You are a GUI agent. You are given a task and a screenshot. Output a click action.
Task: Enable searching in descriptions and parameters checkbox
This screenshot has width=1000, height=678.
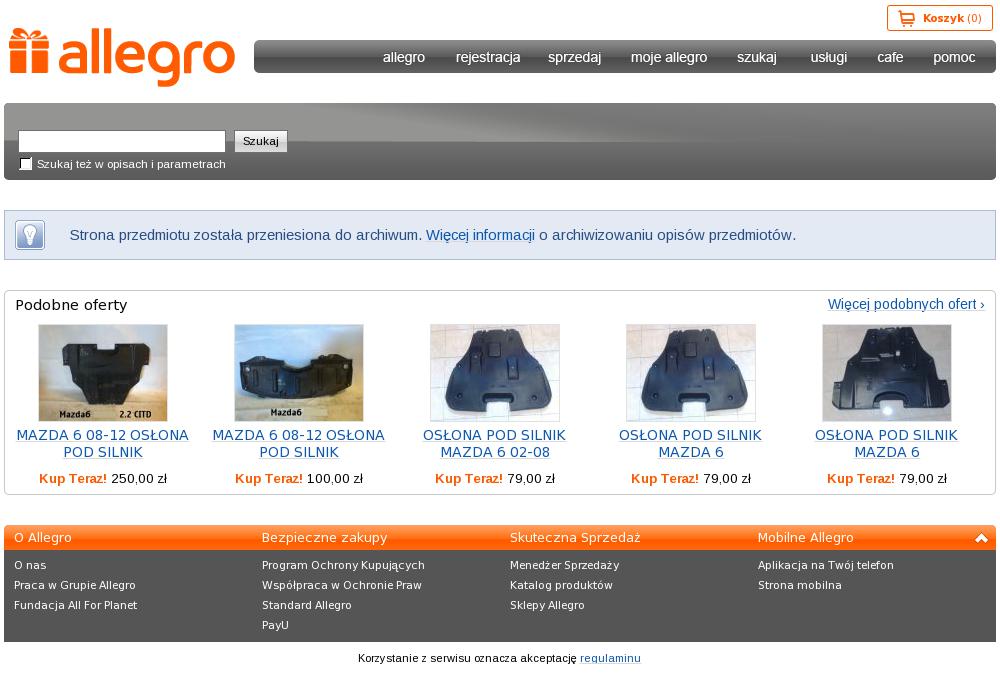coord(26,164)
